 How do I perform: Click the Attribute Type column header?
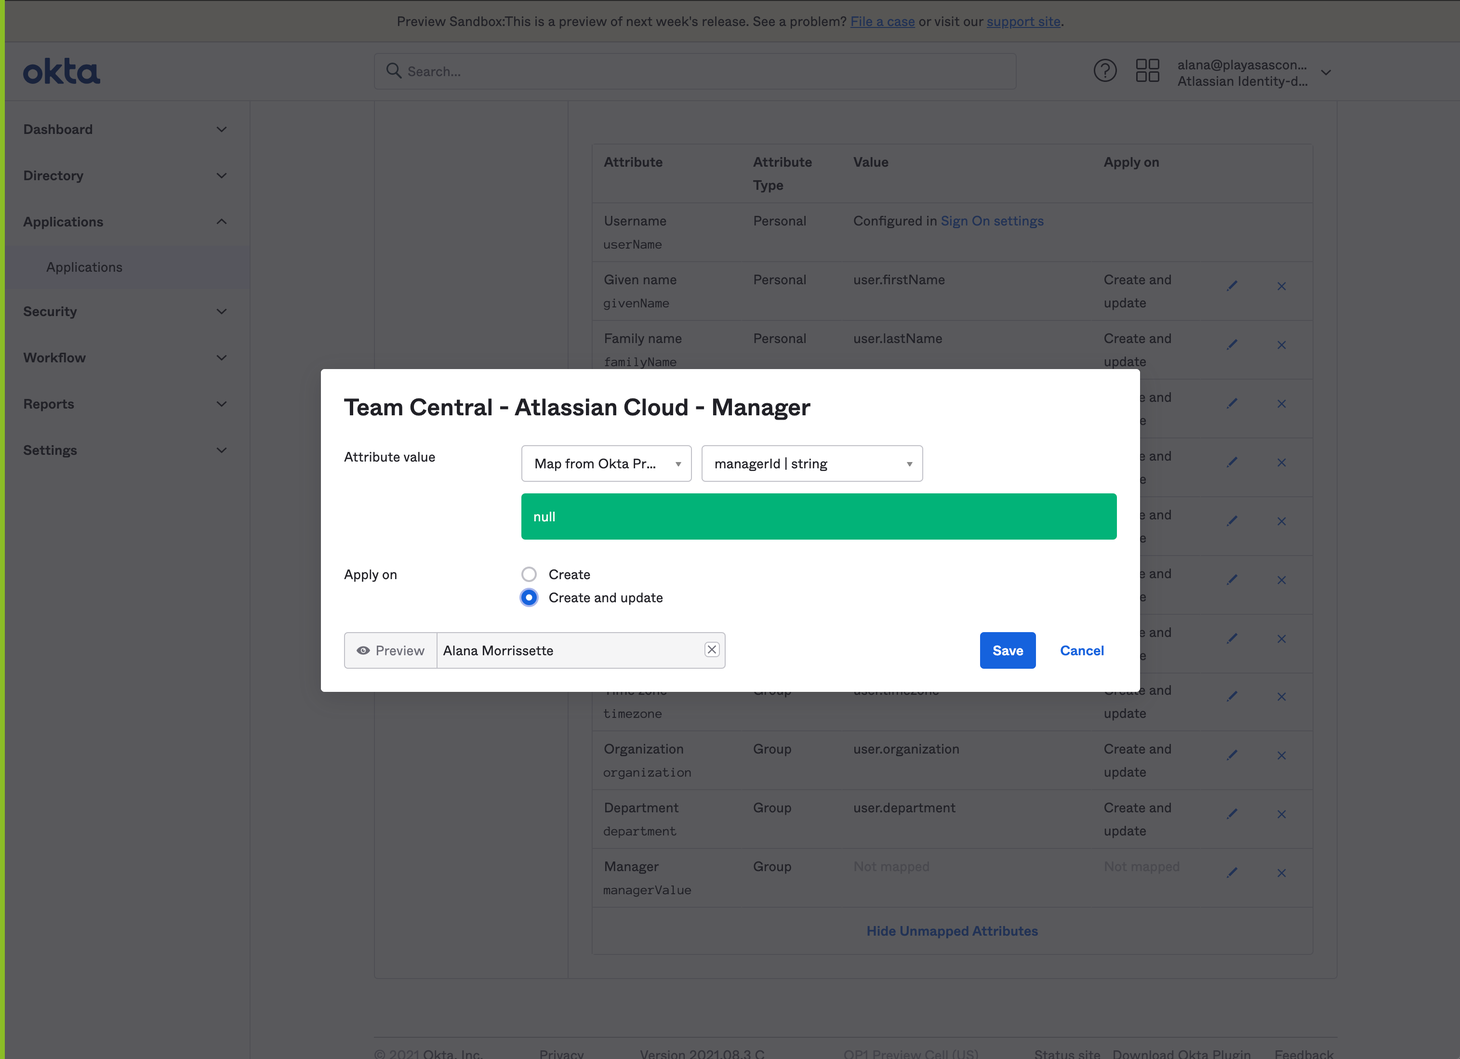(x=782, y=174)
